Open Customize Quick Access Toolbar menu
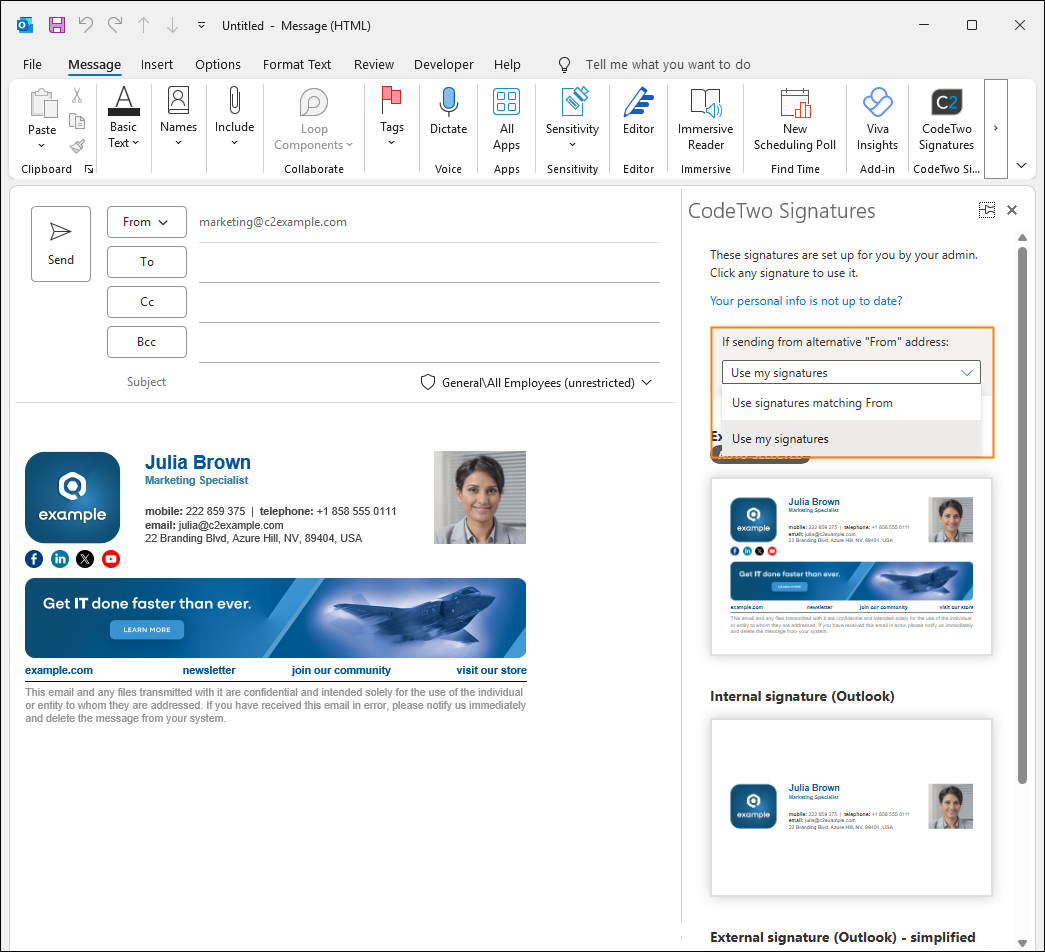1045x952 pixels. tap(201, 25)
